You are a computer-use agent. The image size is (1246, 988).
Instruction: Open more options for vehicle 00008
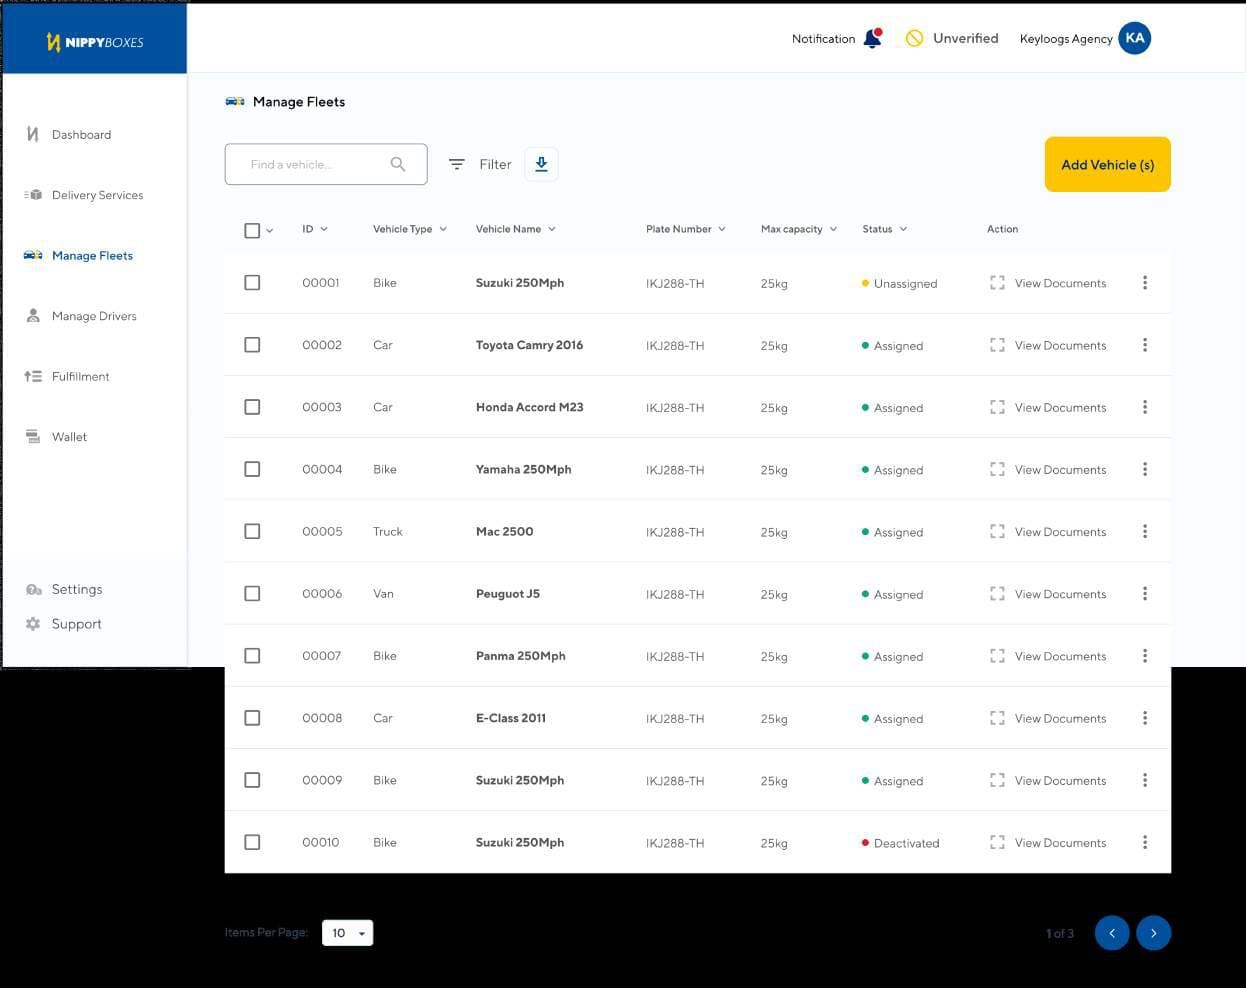[x=1145, y=718]
